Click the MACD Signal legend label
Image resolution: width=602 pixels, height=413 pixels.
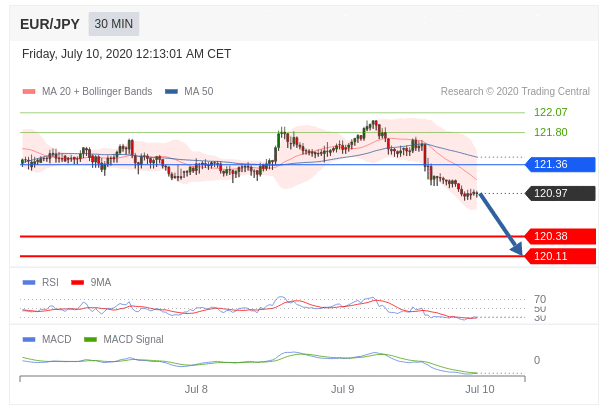(133, 339)
